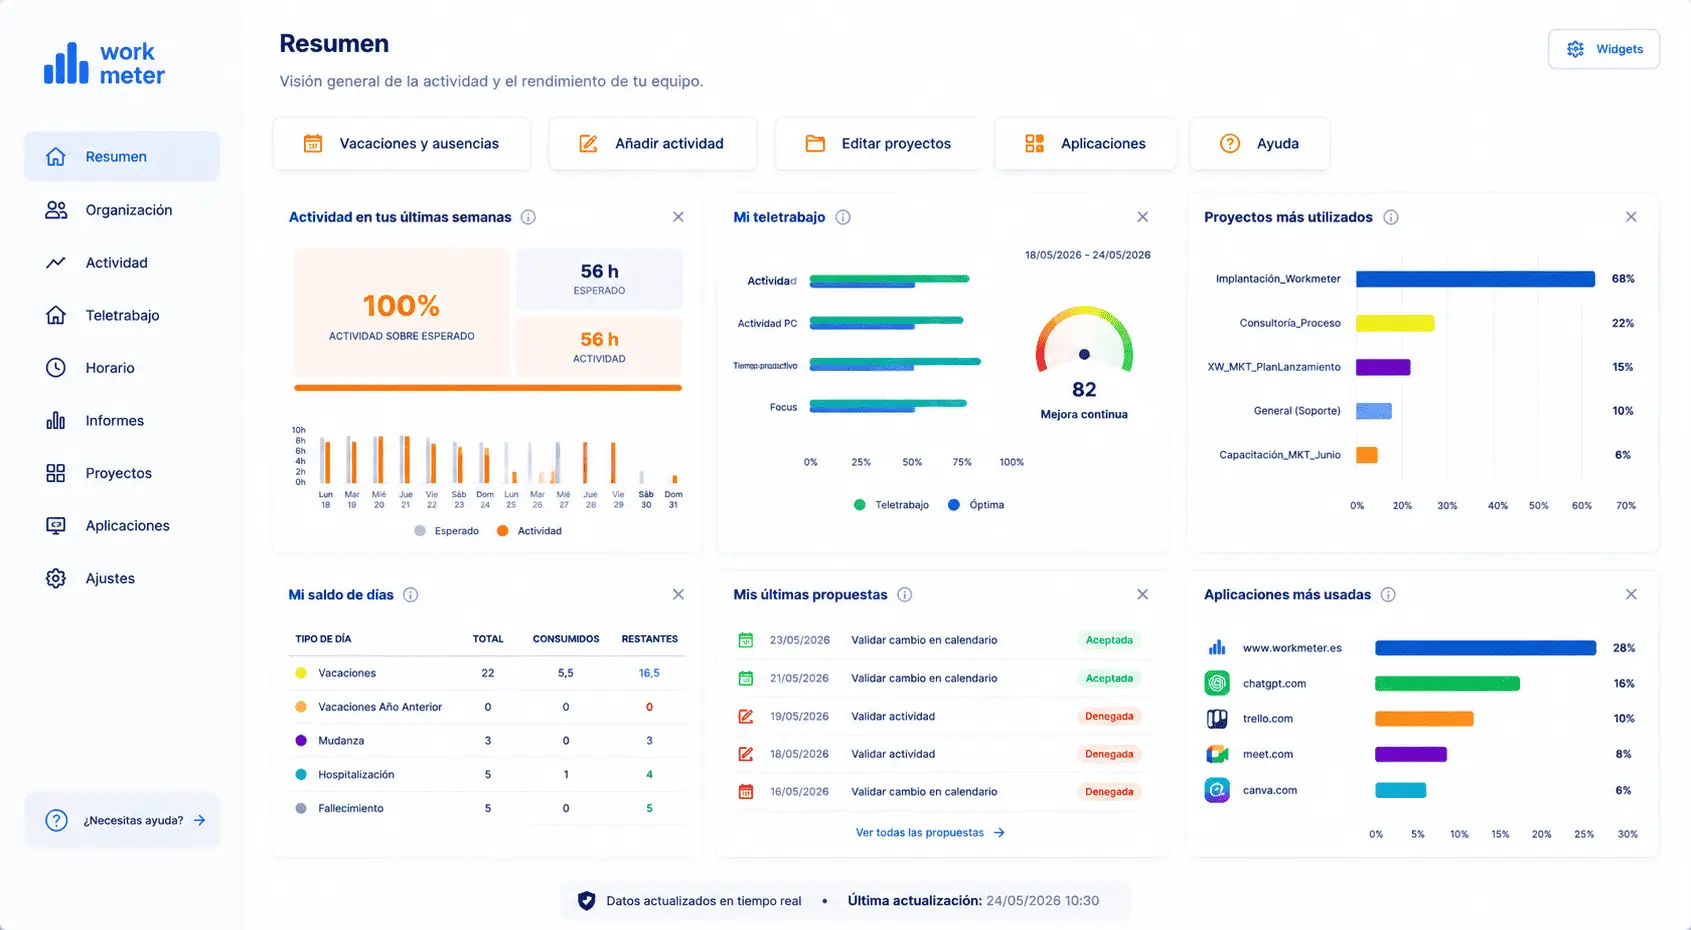Click the Ayuda shortcut button
The image size is (1691, 930).
[1260, 143]
